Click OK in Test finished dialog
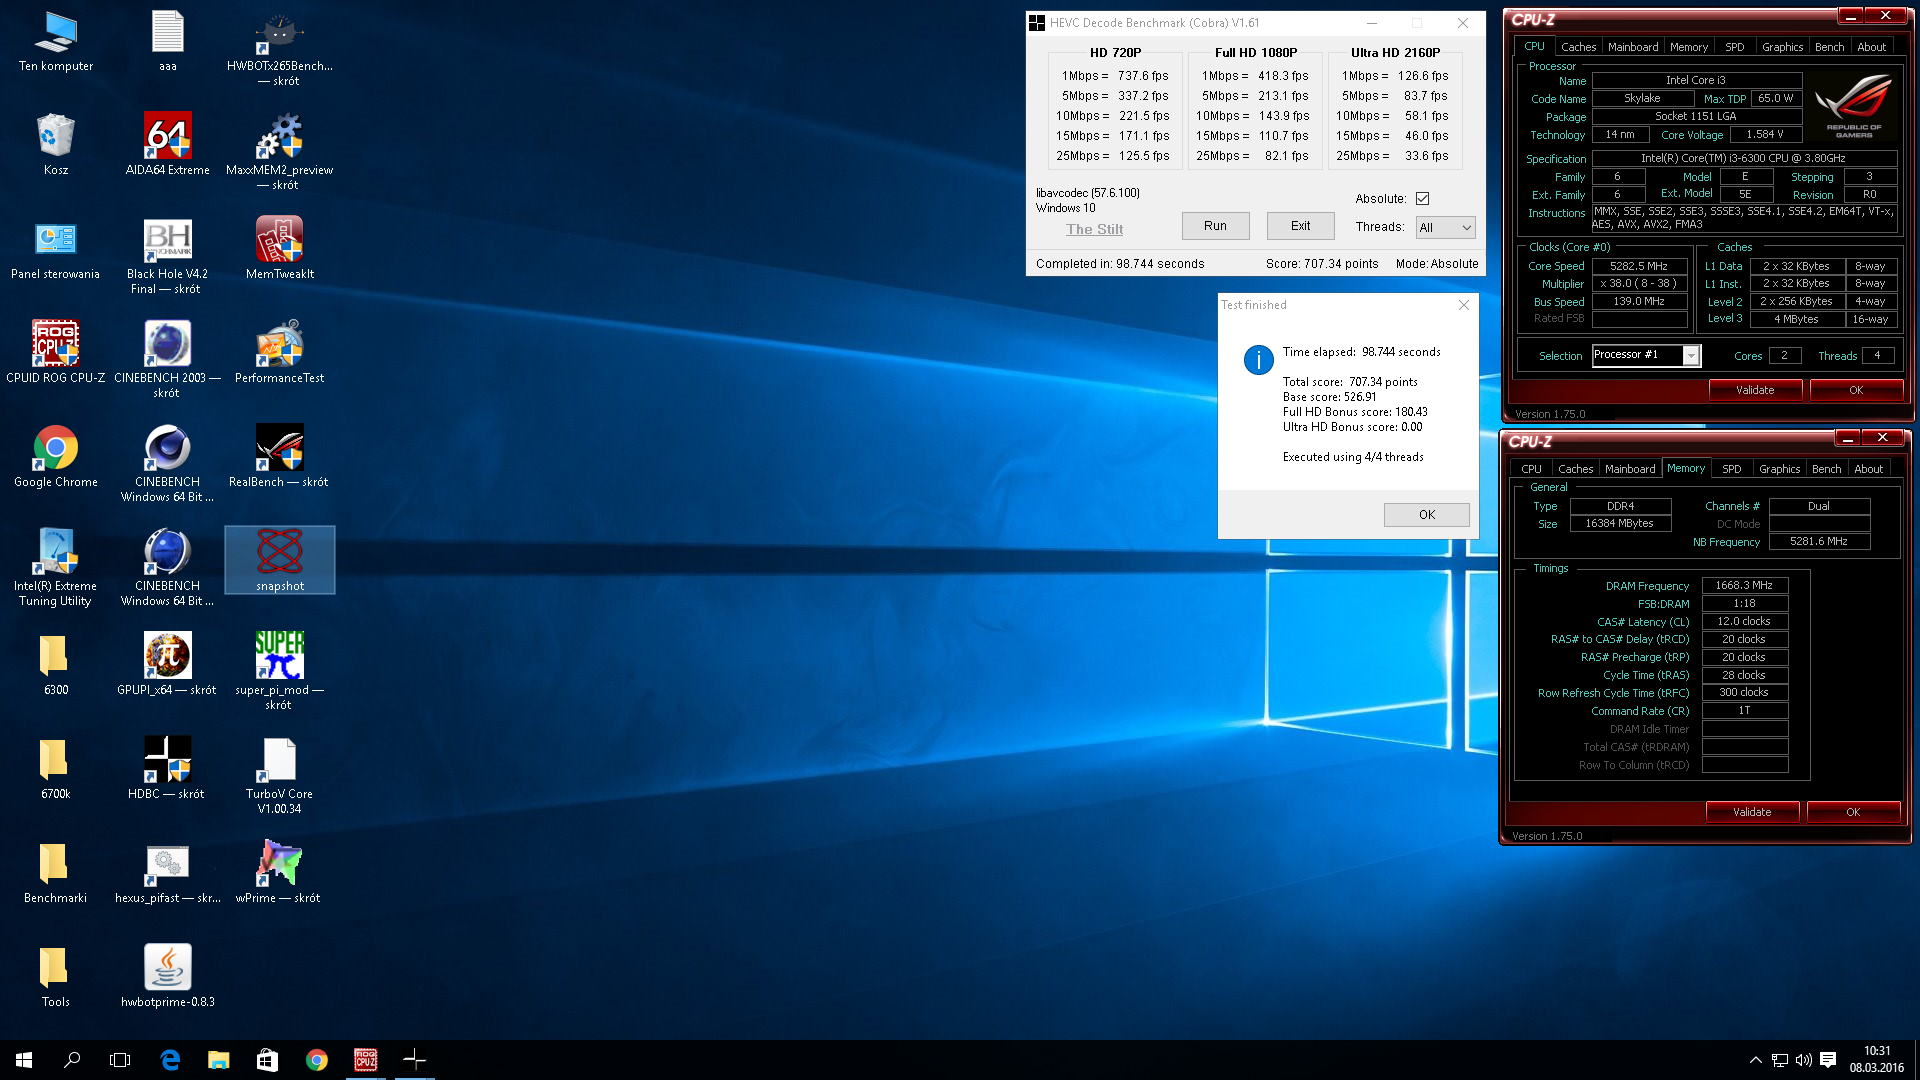This screenshot has height=1080, width=1920. coord(1426,515)
